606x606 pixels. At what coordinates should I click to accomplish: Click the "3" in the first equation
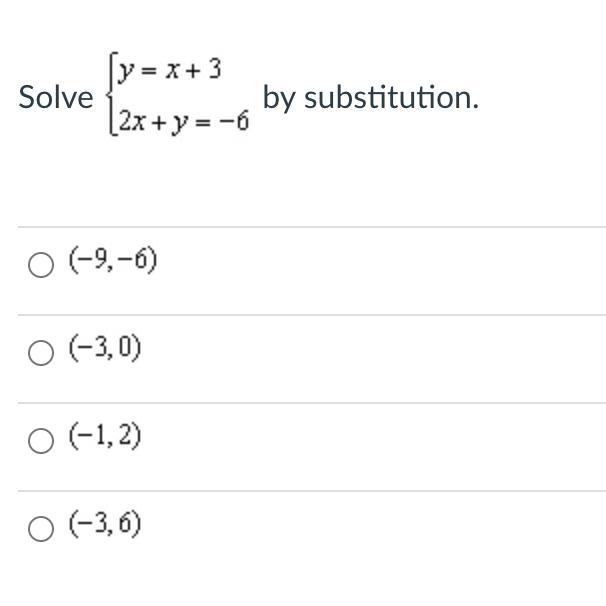coord(215,70)
